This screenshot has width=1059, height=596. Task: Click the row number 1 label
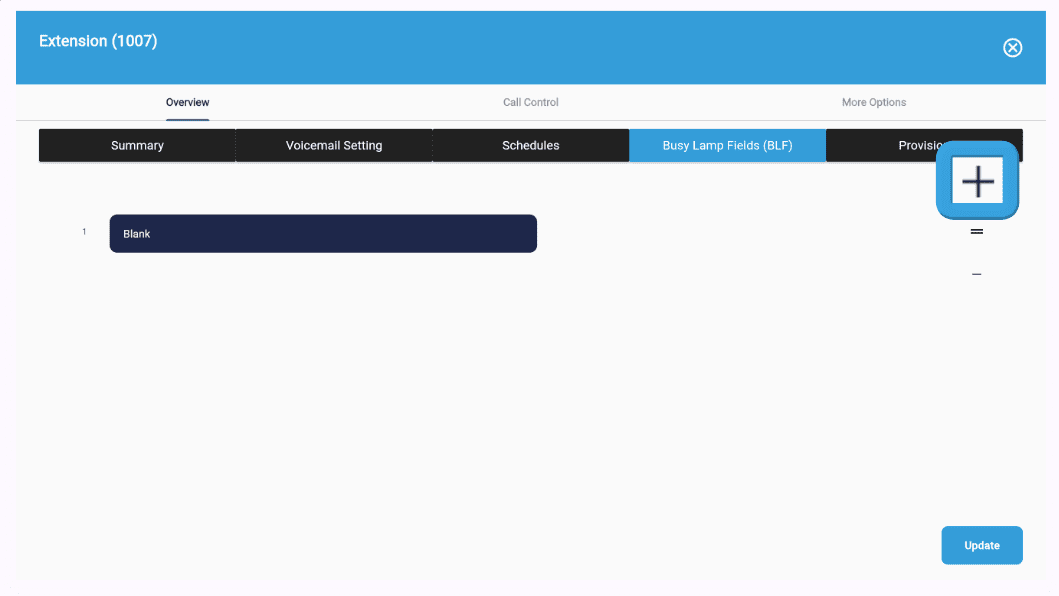[x=84, y=232]
